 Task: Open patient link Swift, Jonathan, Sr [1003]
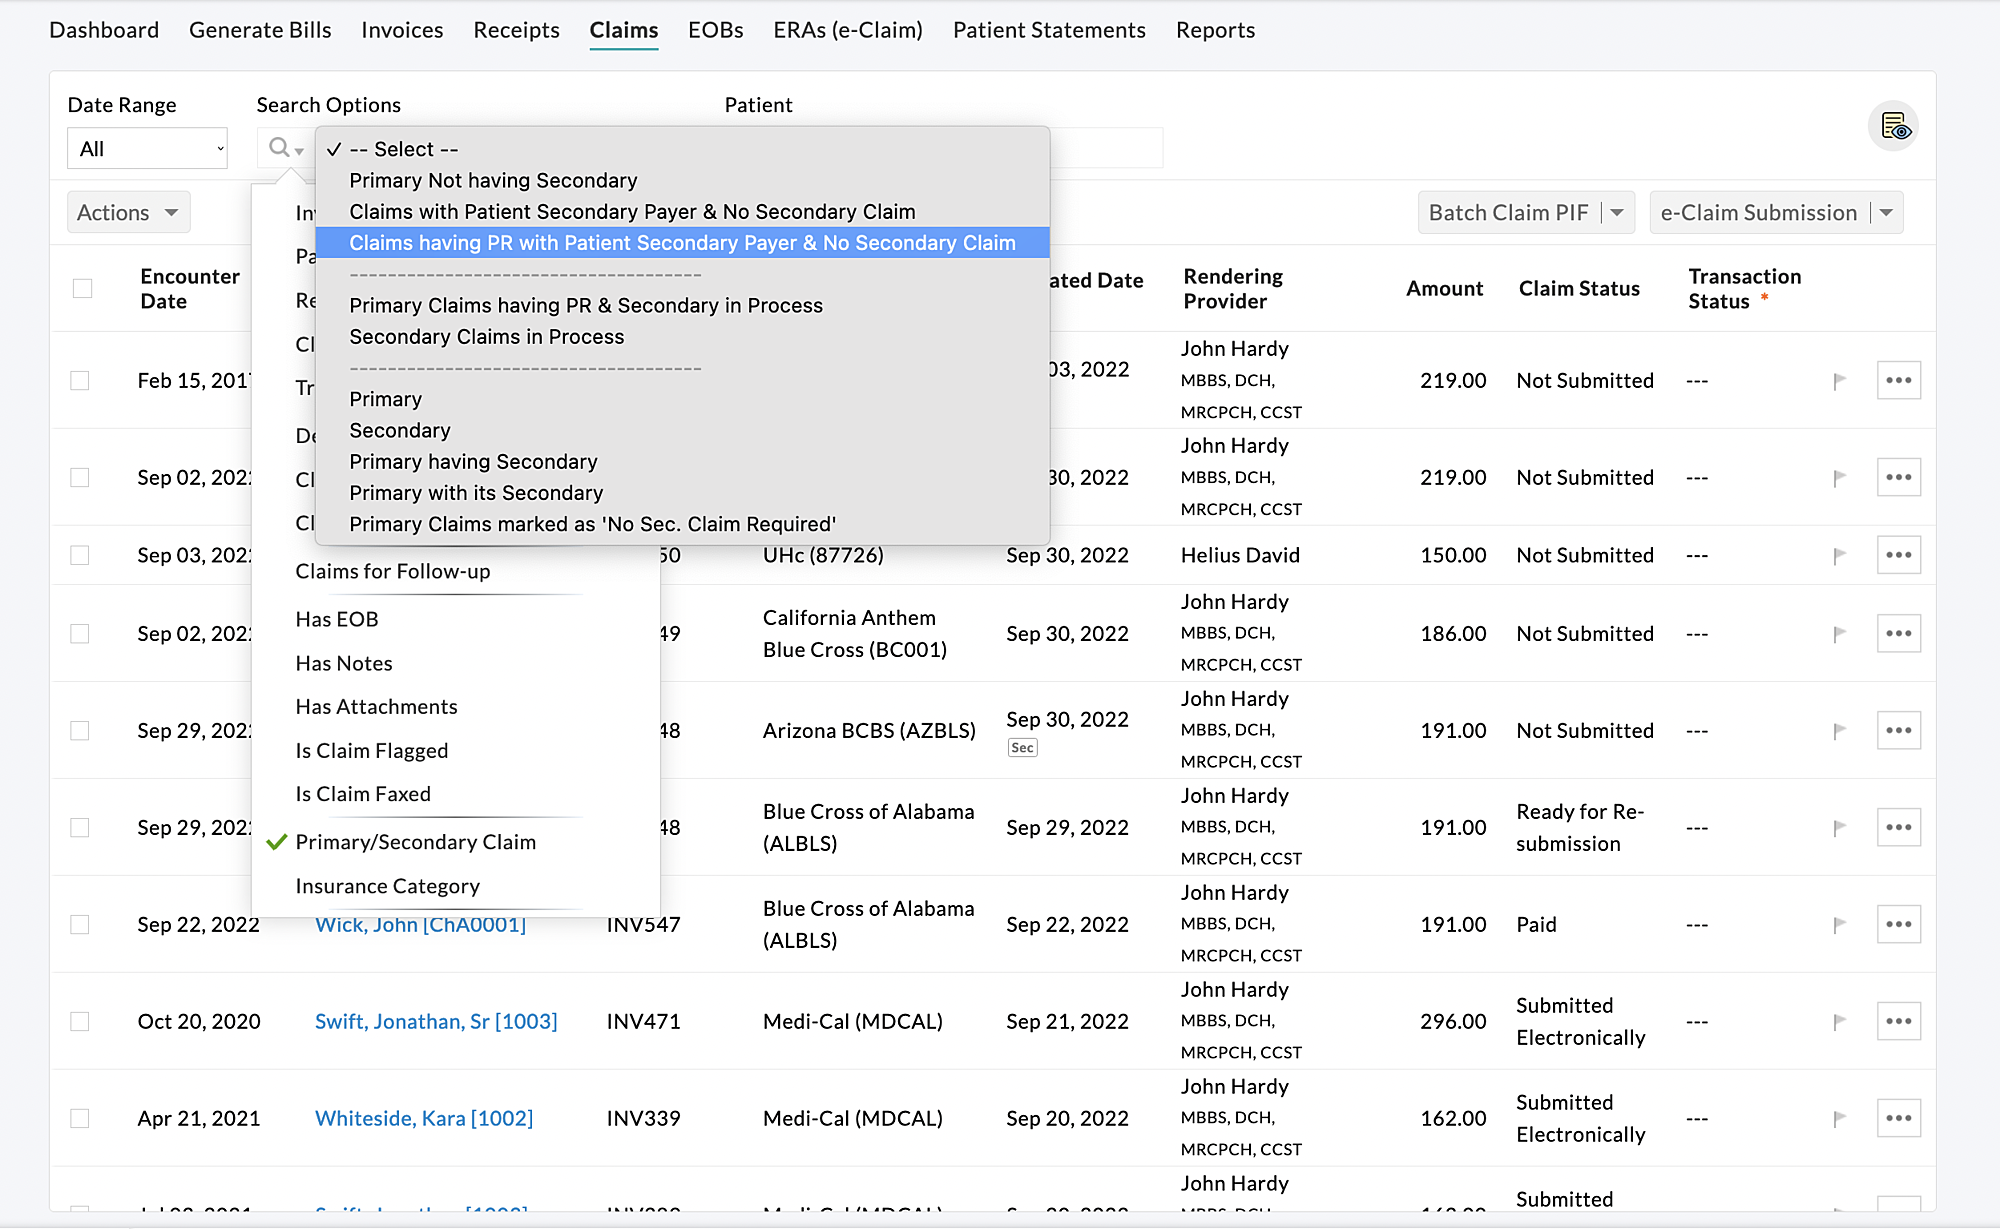point(436,1021)
